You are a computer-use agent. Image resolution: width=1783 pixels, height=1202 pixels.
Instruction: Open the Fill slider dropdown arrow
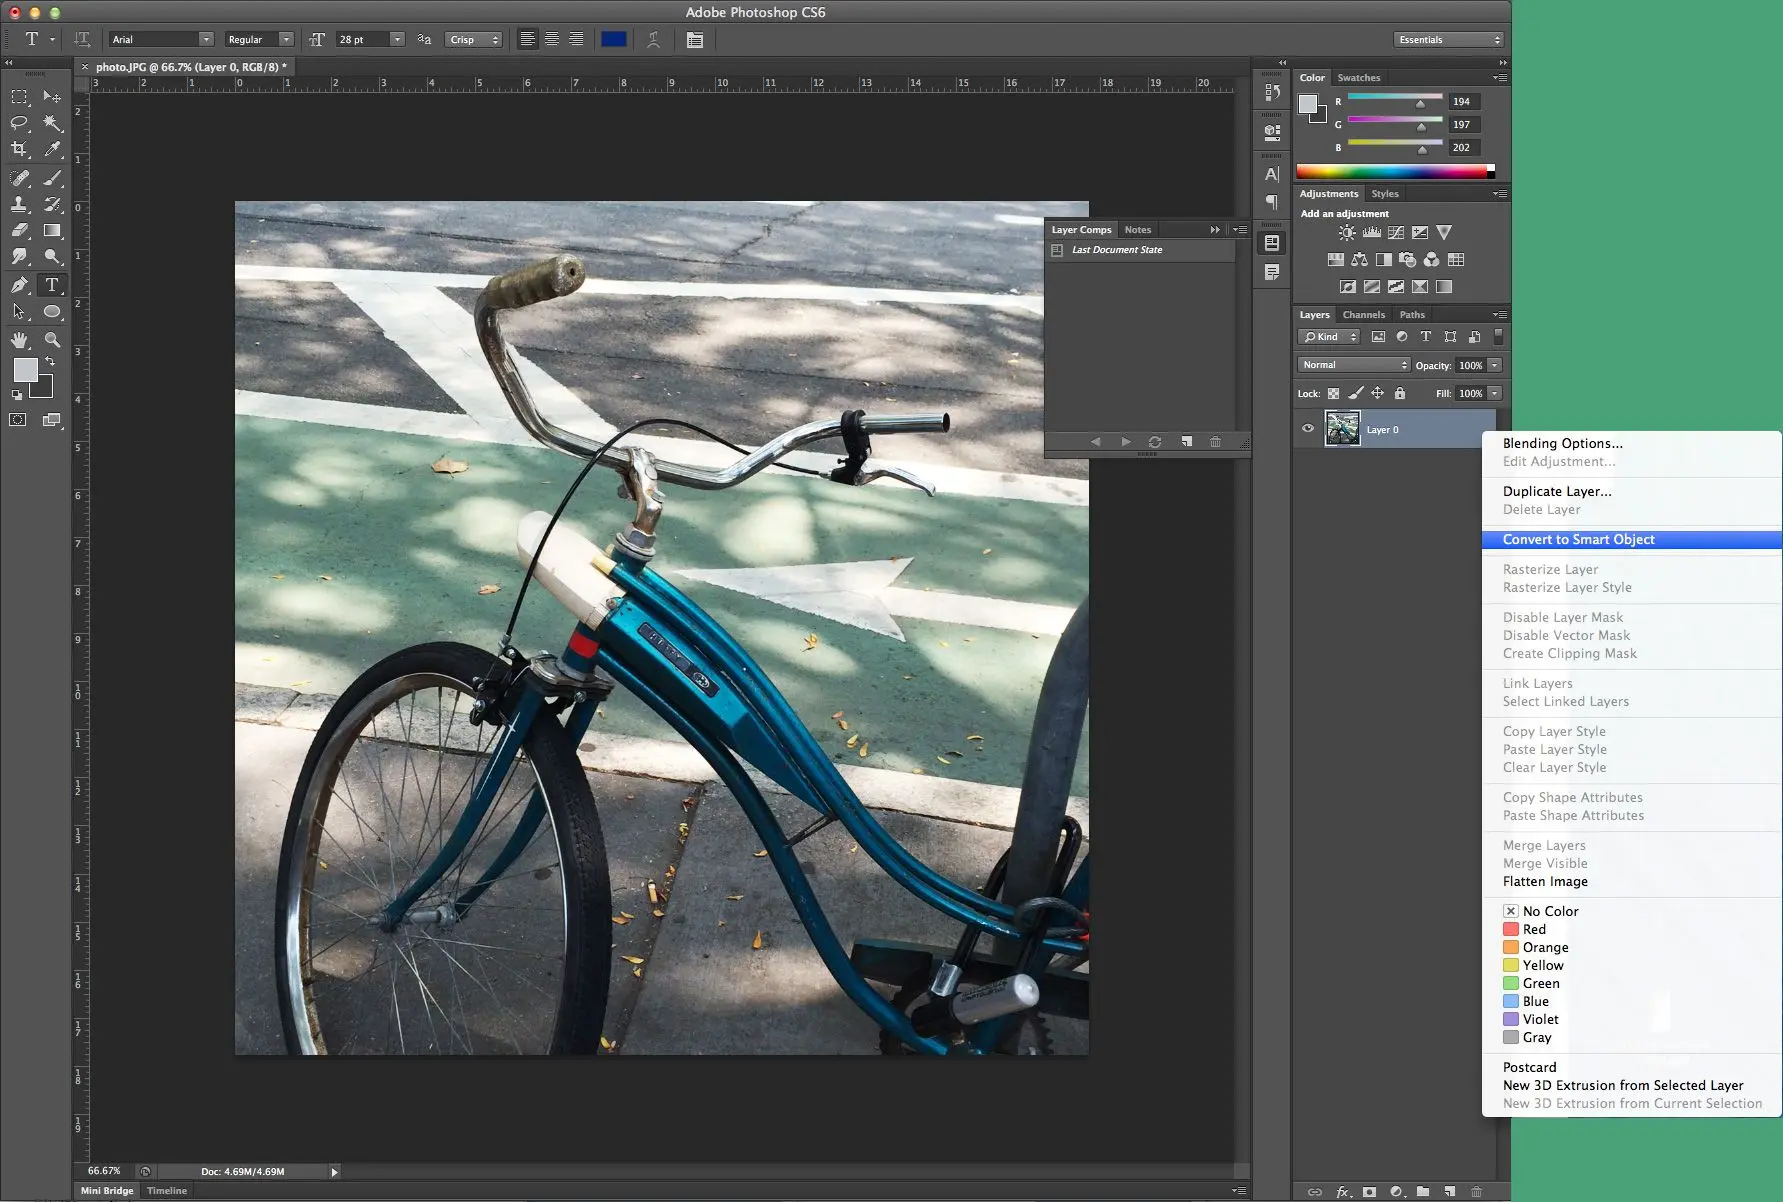pyautogui.click(x=1495, y=393)
